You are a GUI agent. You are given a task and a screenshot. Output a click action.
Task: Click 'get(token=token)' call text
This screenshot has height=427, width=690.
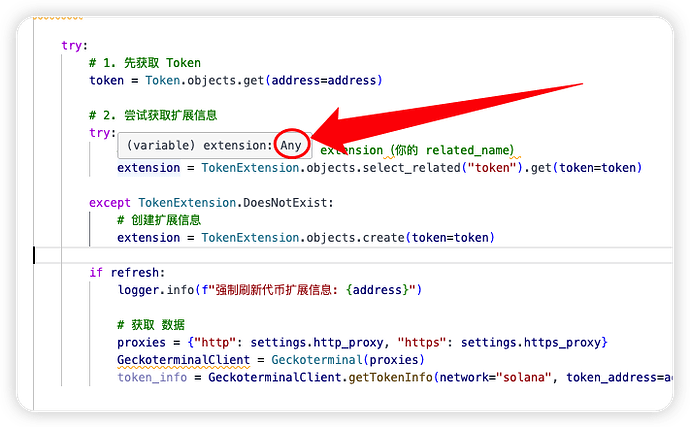[x=586, y=168]
